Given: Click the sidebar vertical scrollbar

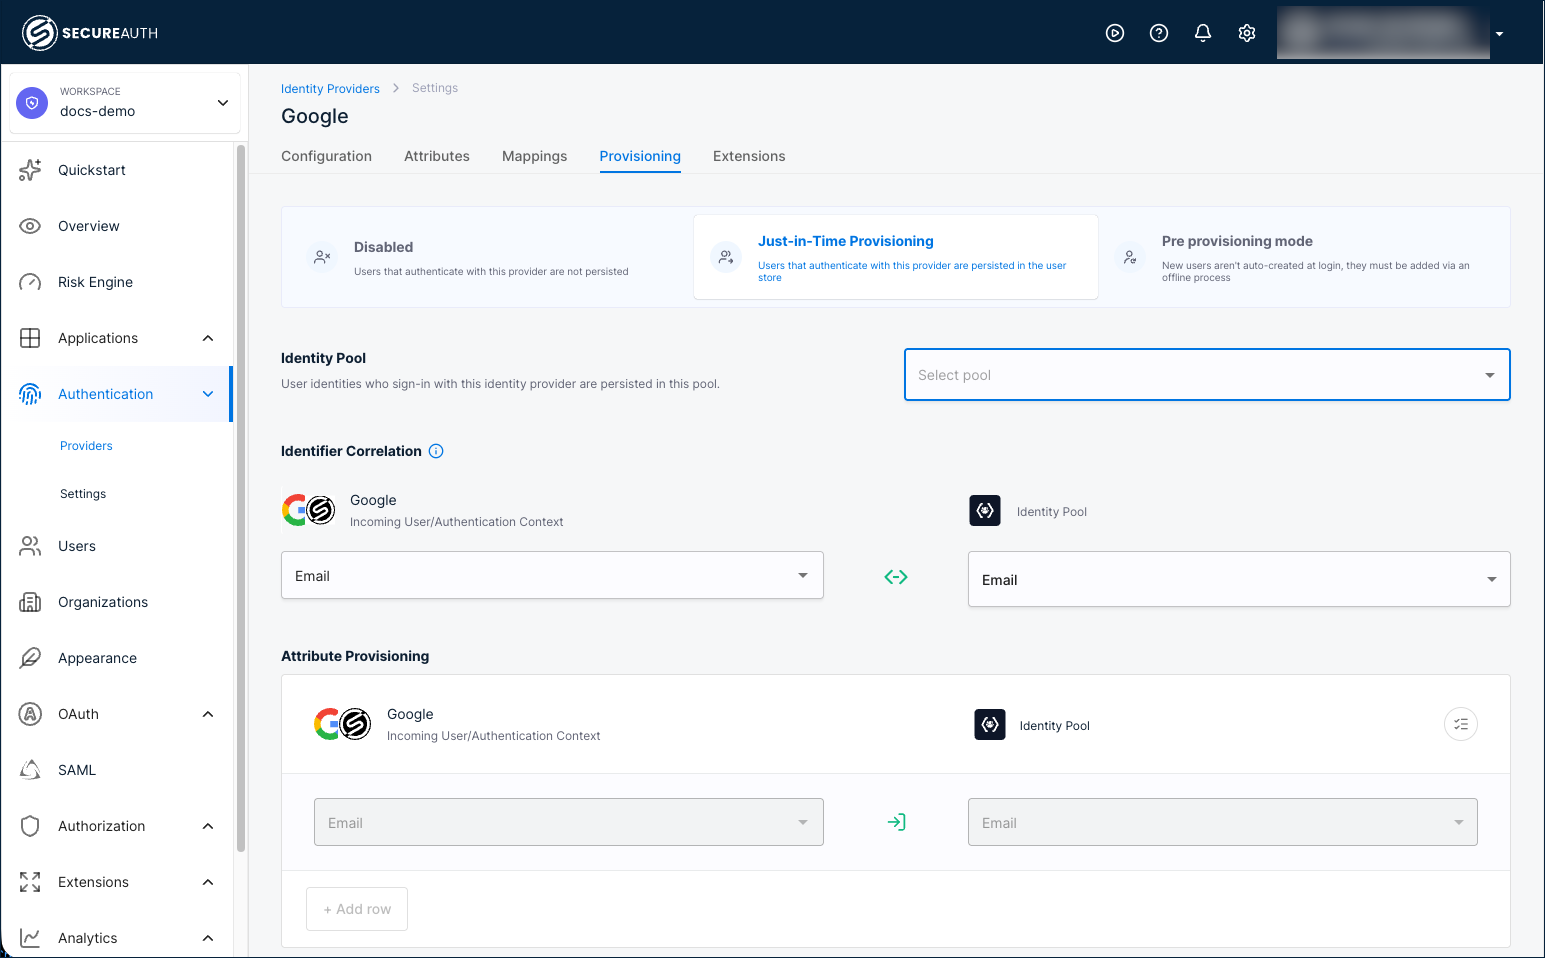Looking at the screenshot, I should pyautogui.click(x=240, y=498).
